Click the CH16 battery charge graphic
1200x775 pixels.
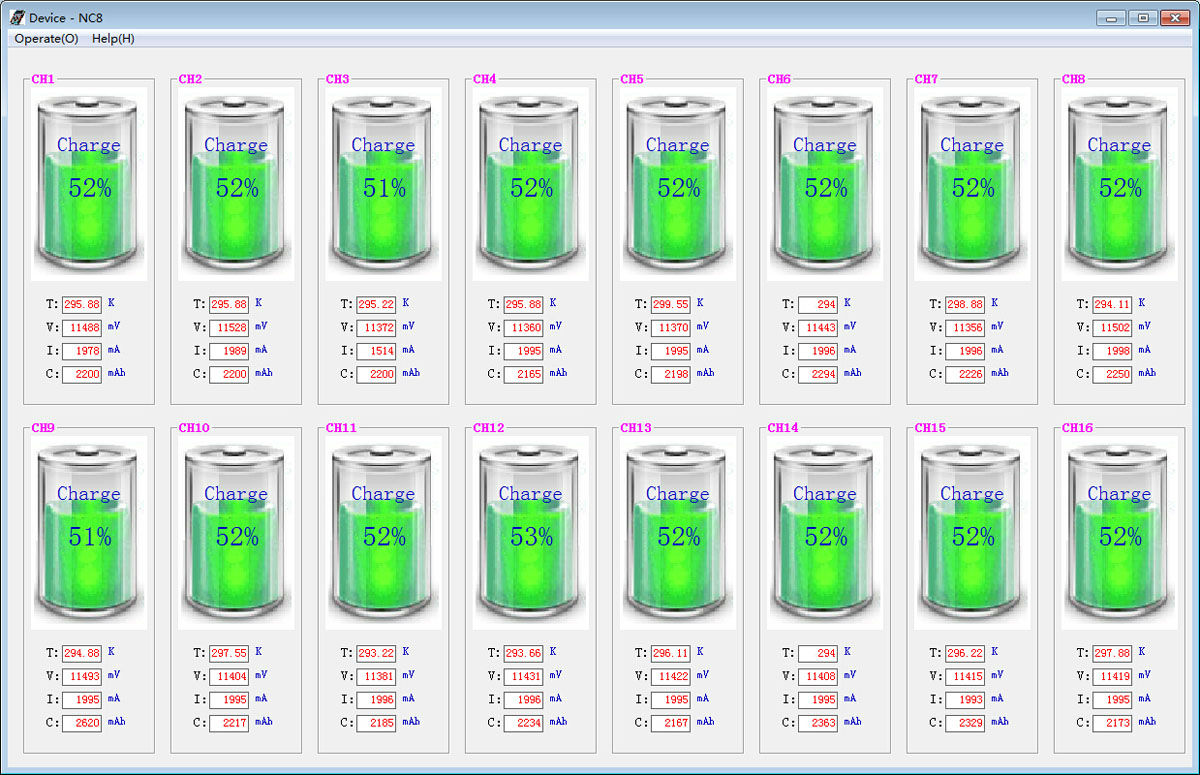click(x=1119, y=532)
